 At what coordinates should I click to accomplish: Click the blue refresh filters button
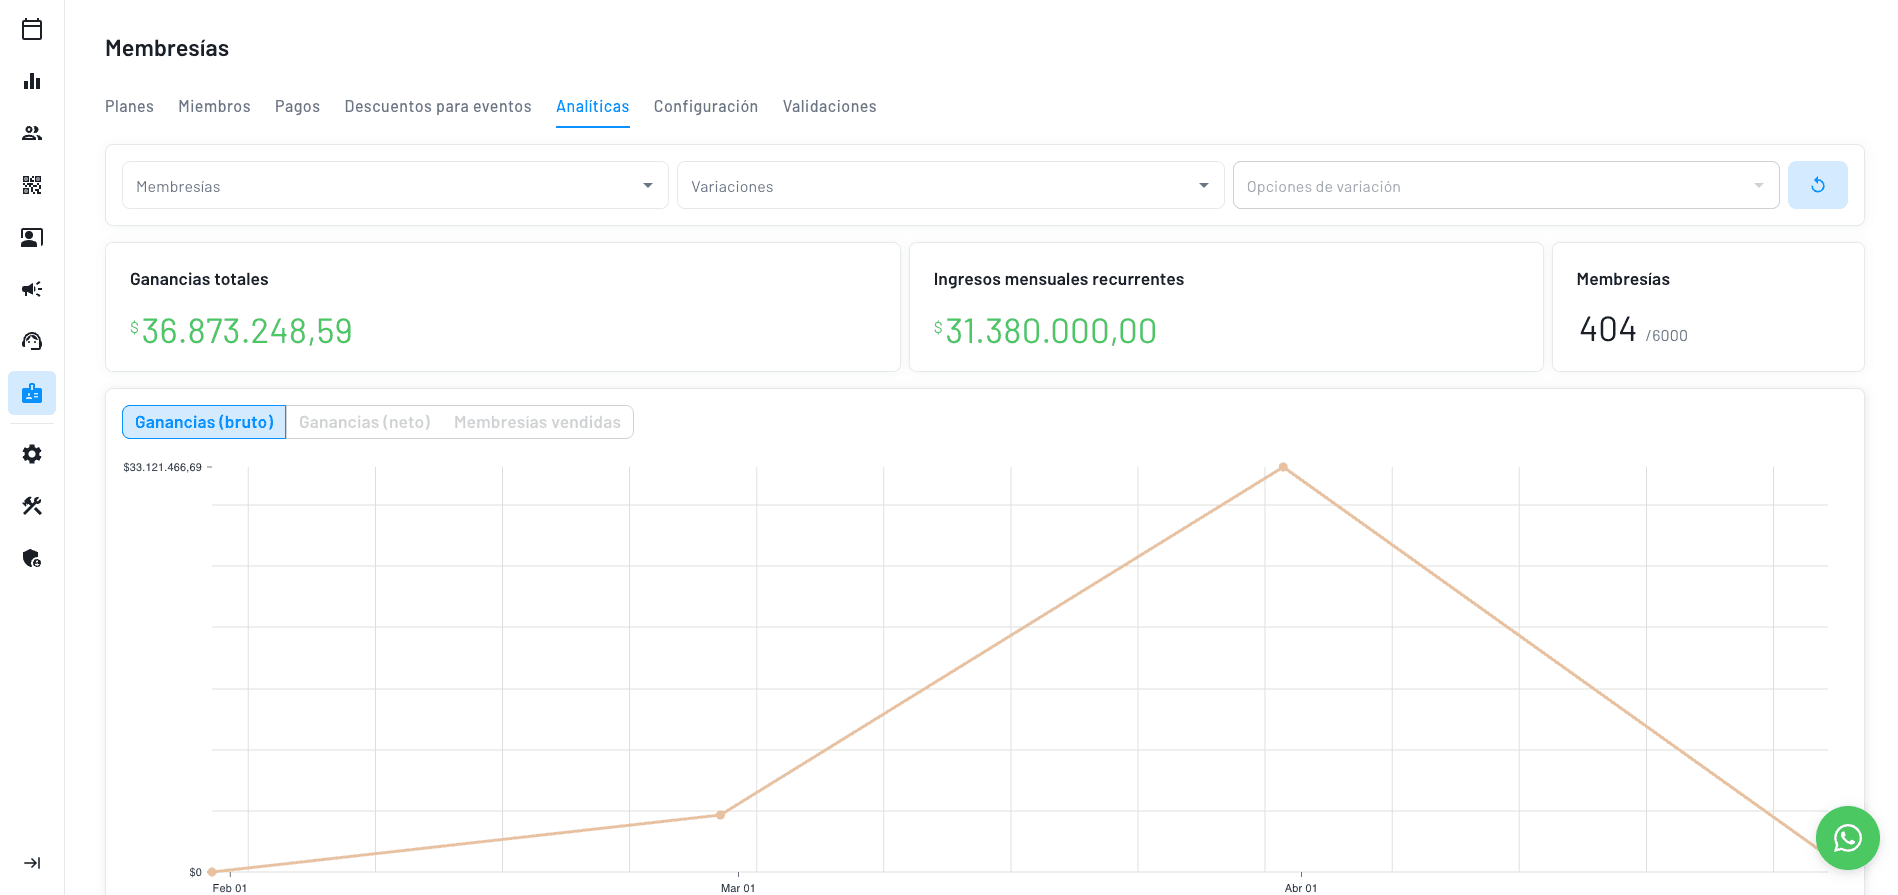click(x=1817, y=185)
